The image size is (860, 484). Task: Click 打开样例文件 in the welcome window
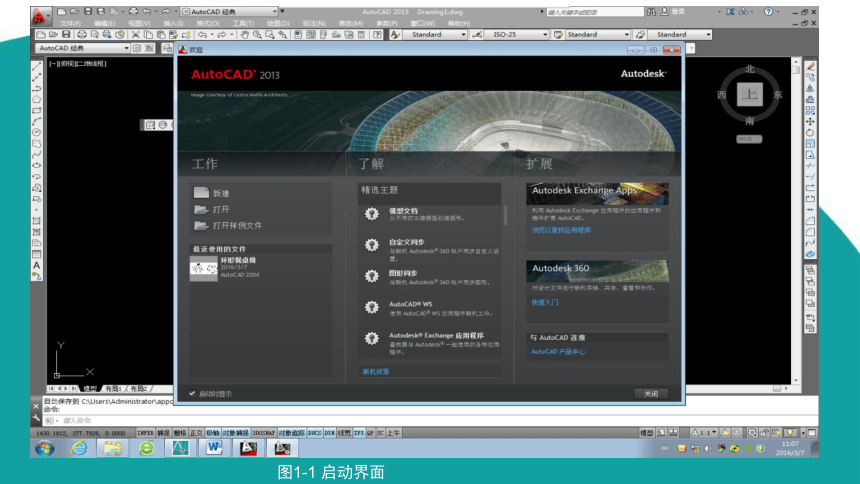coord(237,226)
